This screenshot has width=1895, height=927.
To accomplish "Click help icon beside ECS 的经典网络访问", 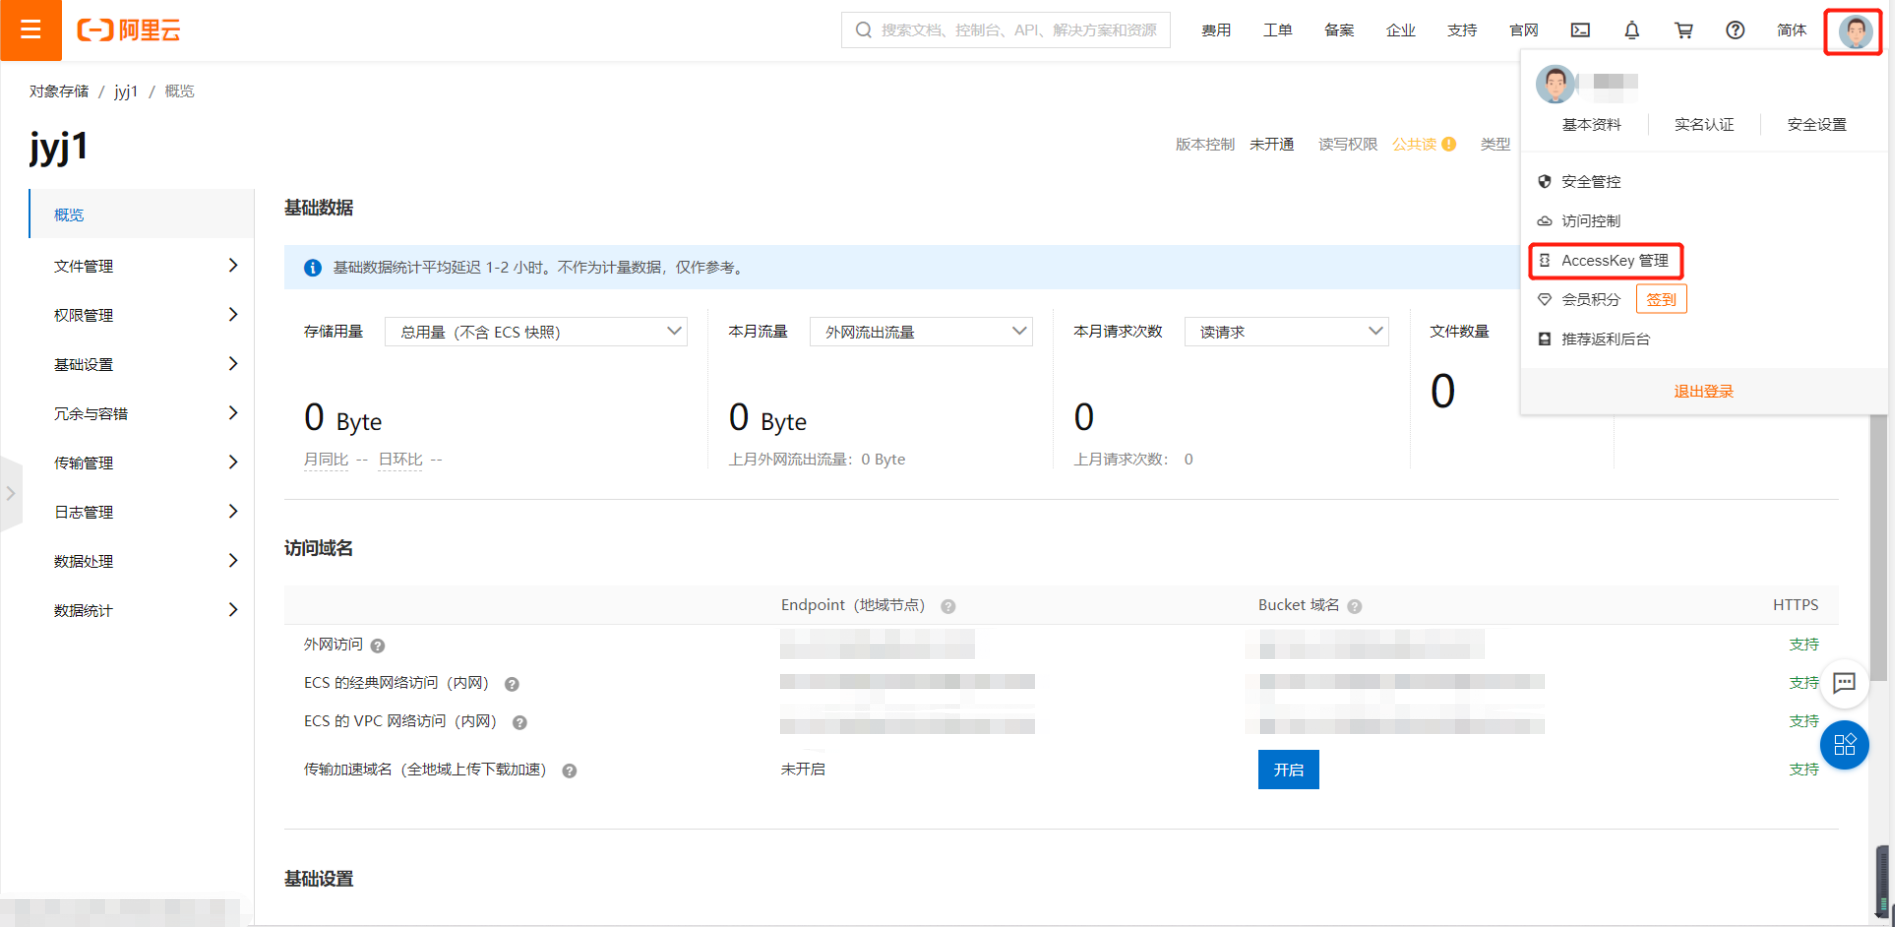I will point(512,684).
